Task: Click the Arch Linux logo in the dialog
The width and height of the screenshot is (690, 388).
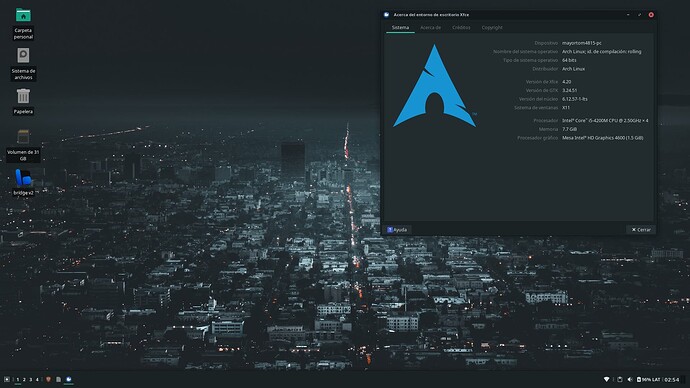Action: [x=434, y=86]
